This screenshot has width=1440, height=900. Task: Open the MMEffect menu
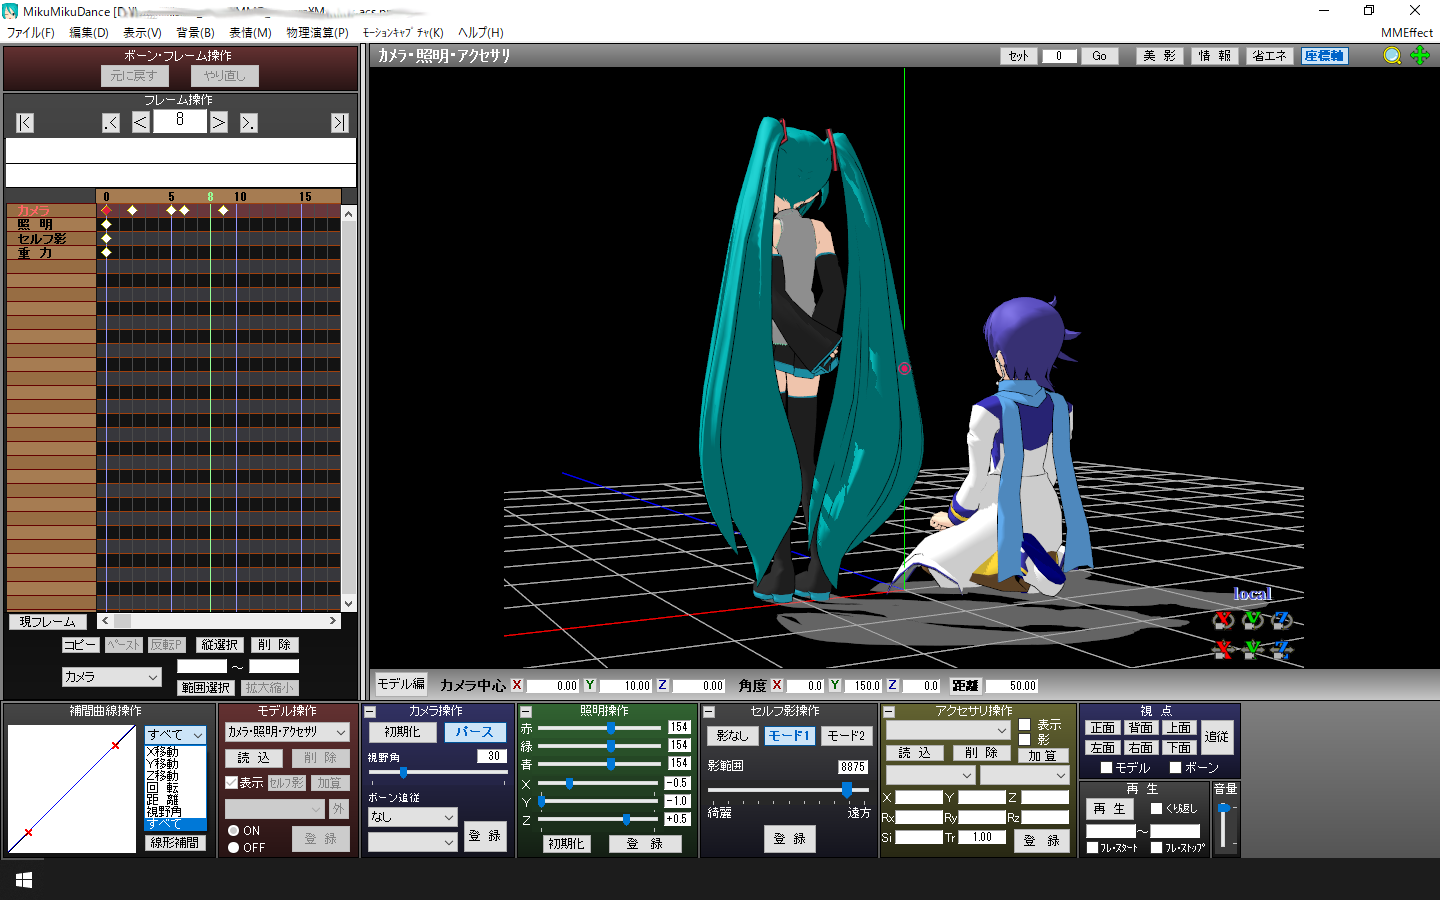pyautogui.click(x=1407, y=33)
